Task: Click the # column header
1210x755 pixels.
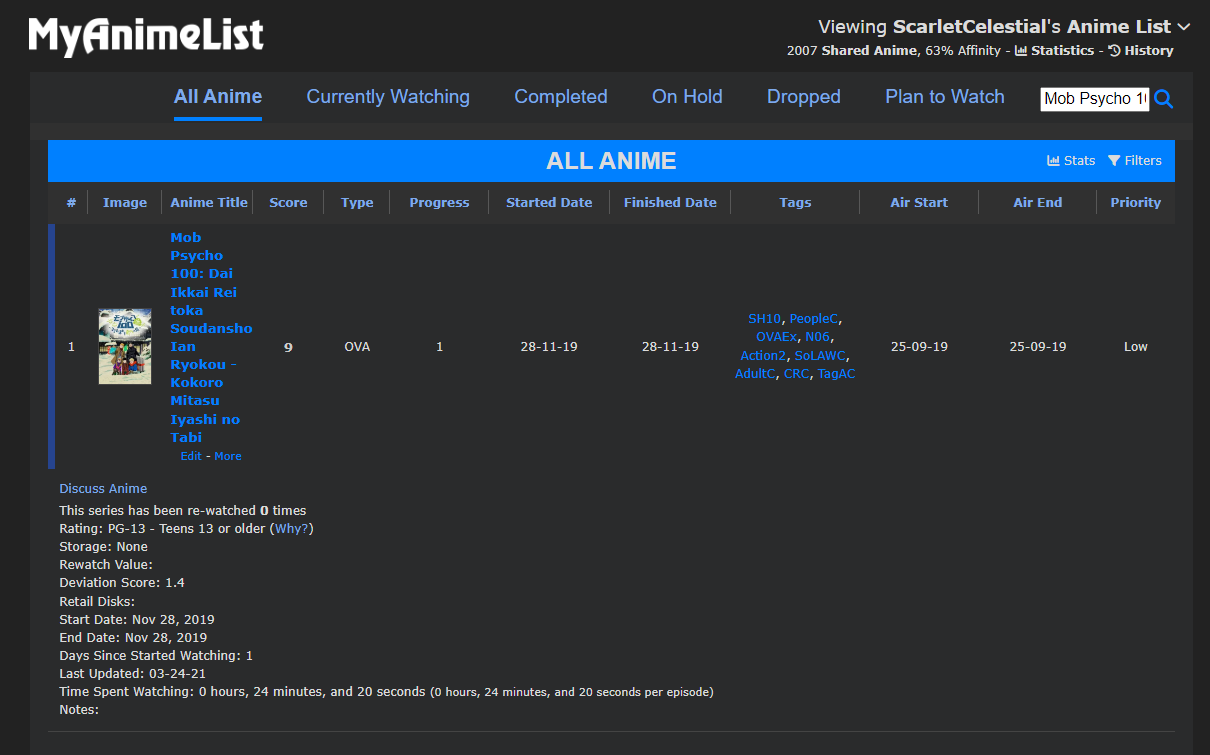Action: pos(71,202)
